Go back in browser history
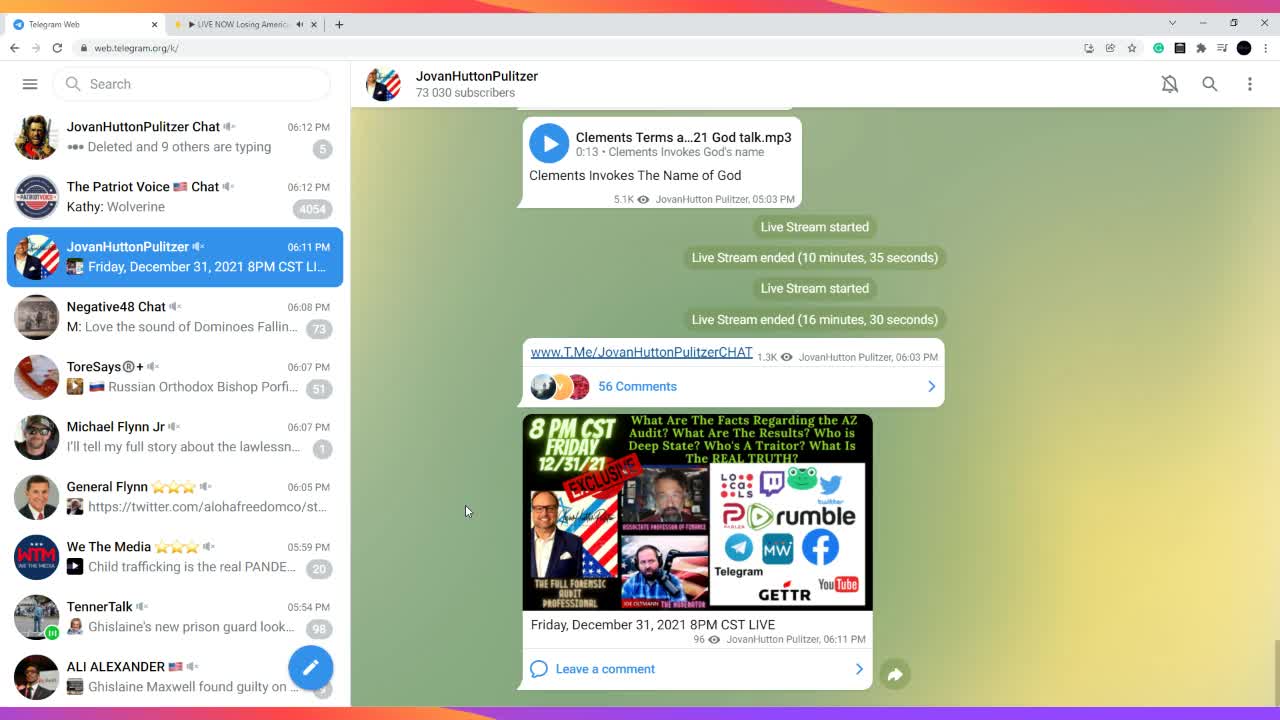Viewport: 1280px width, 720px height. [14, 48]
